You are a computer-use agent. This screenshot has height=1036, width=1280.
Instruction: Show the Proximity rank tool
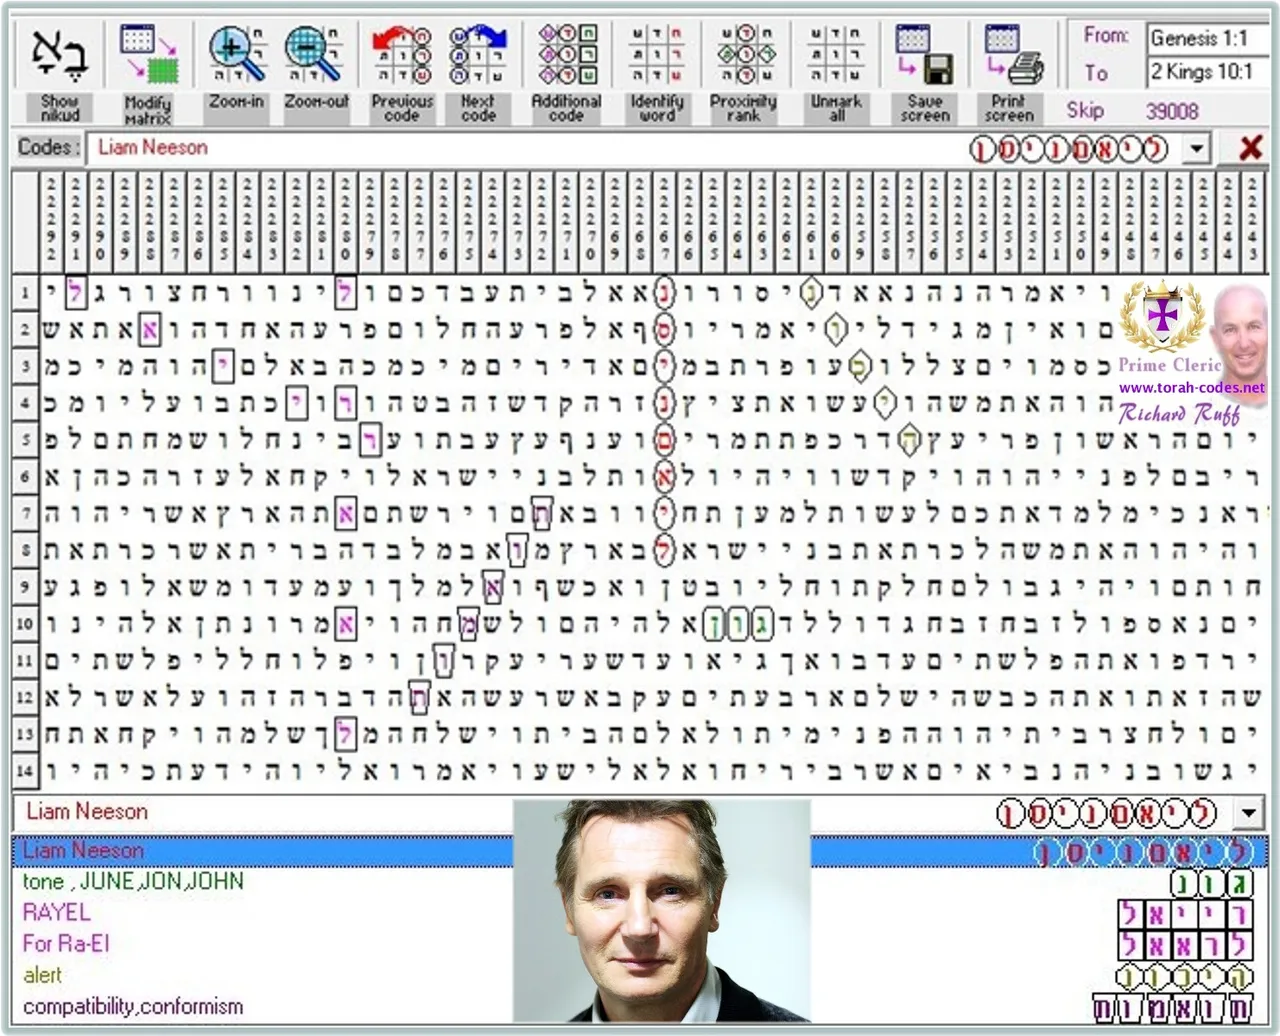coord(743,55)
